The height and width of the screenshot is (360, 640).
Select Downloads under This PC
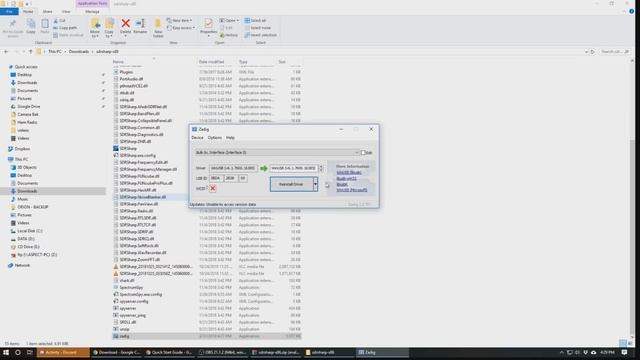coord(27,191)
